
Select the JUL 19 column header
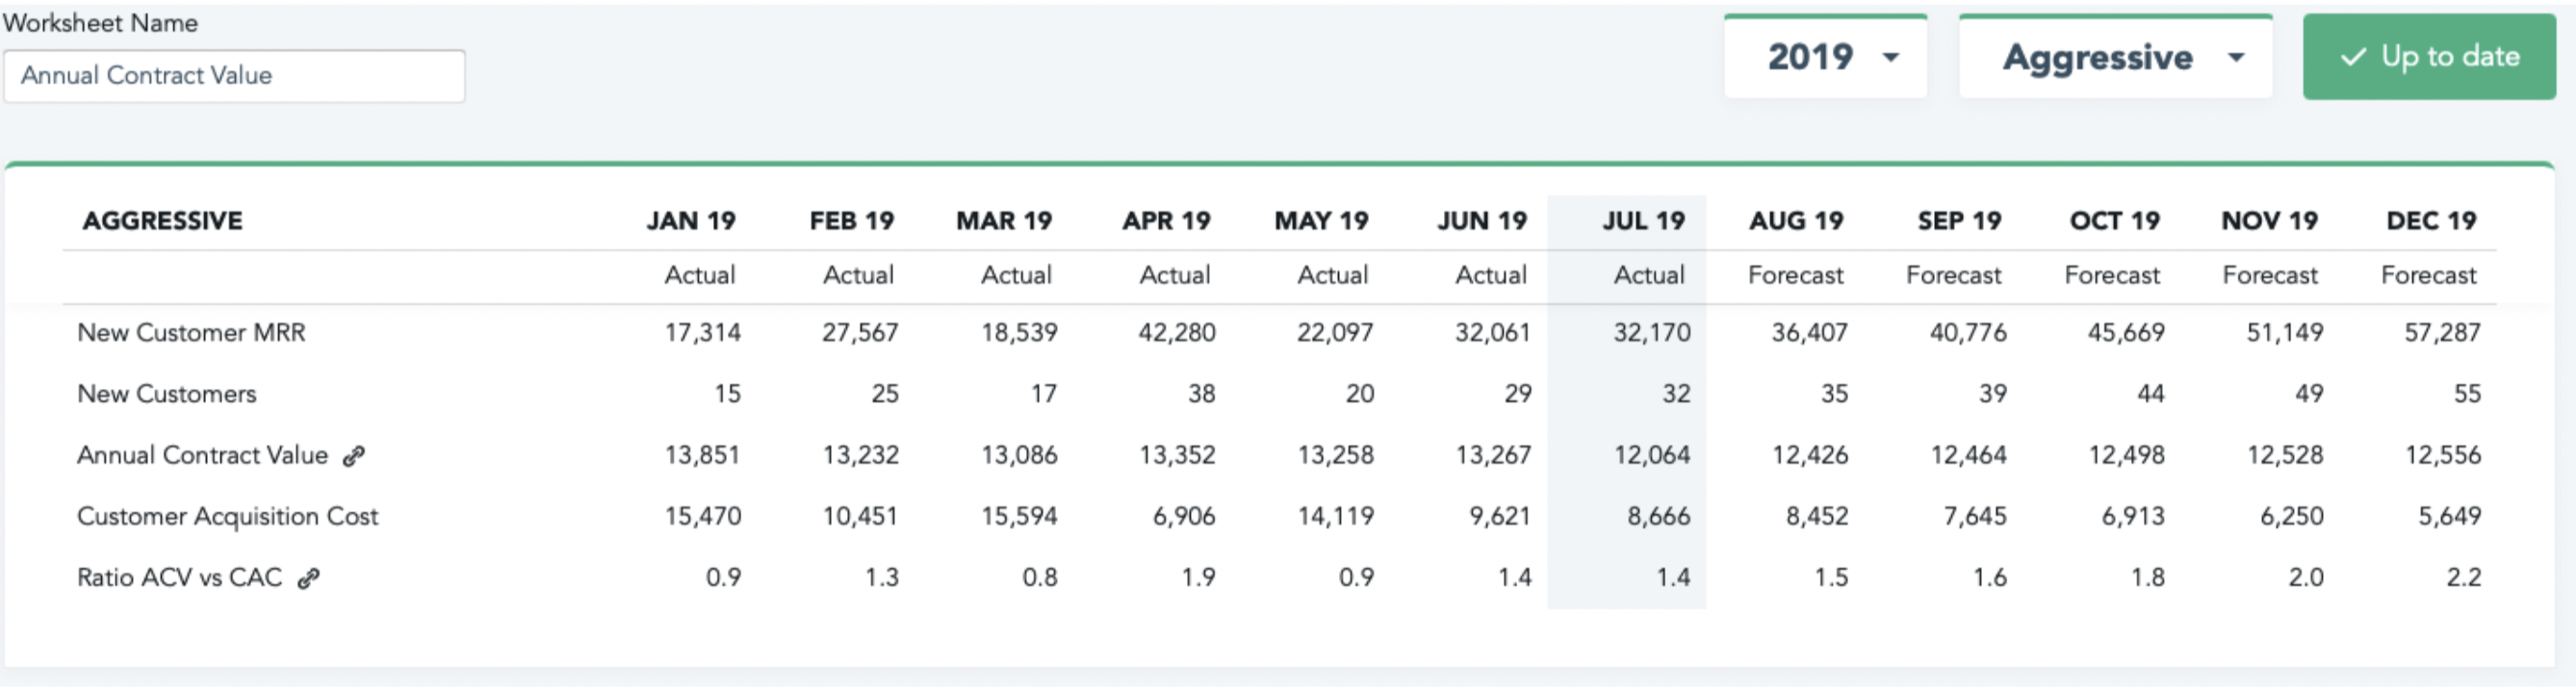click(x=1643, y=221)
